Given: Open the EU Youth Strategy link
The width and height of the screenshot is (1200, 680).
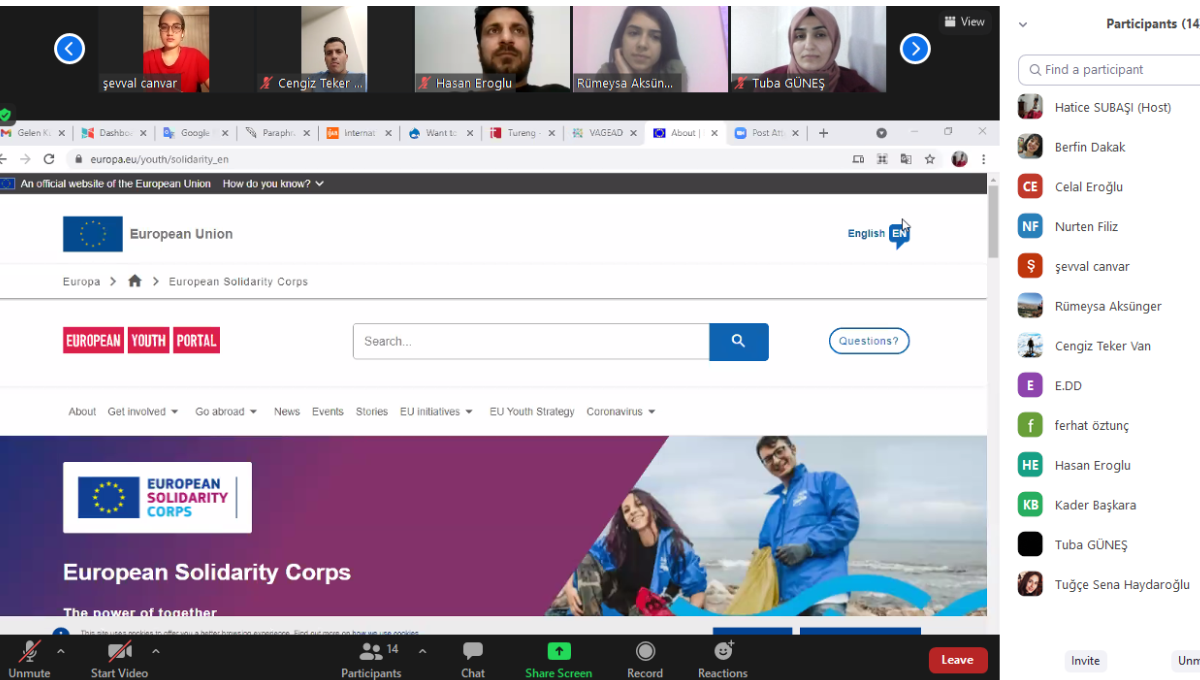Looking at the screenshot, I should pyautogui.click(x=532, y=412).
